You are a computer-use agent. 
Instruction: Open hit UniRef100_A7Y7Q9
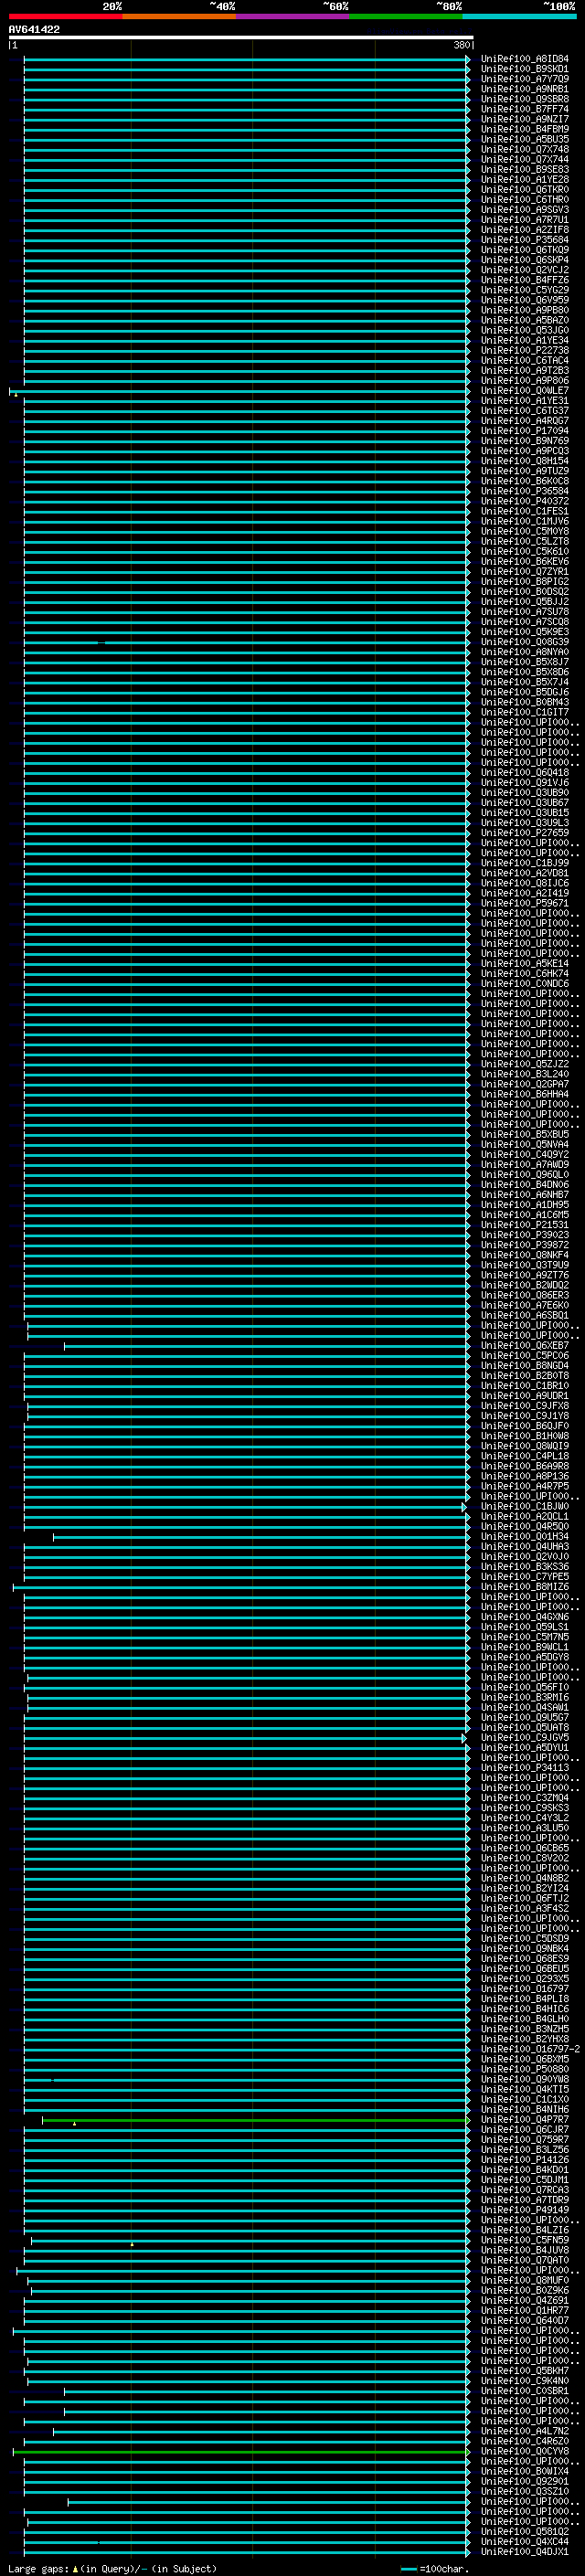click(x=525, y=79)
